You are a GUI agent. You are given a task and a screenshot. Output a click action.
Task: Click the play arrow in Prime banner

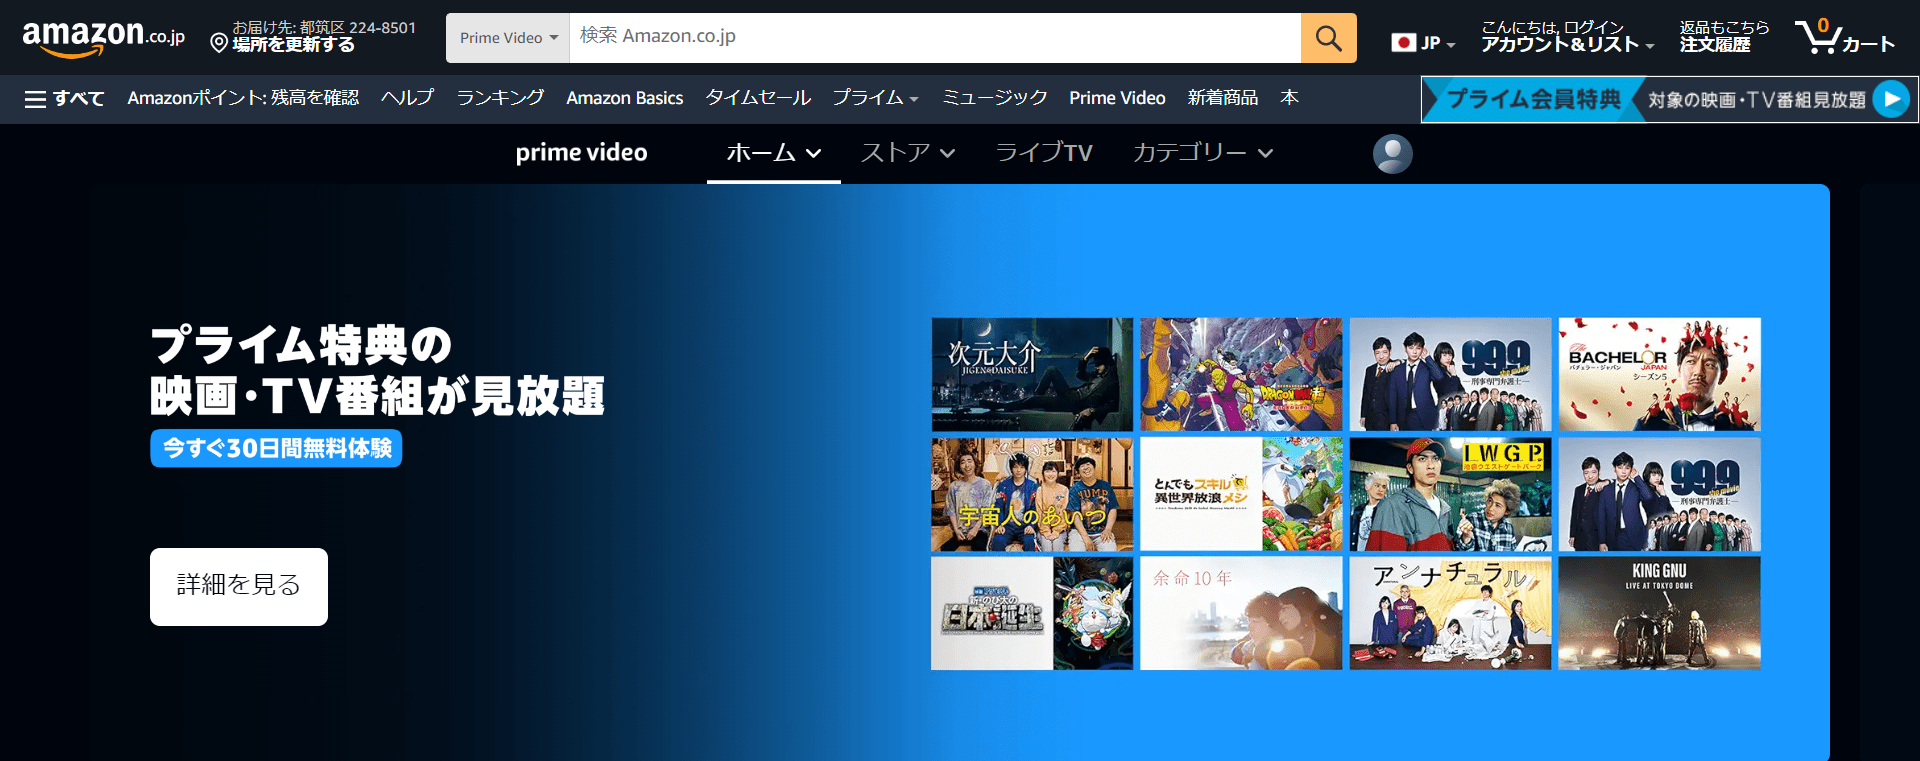point(1891,99)
